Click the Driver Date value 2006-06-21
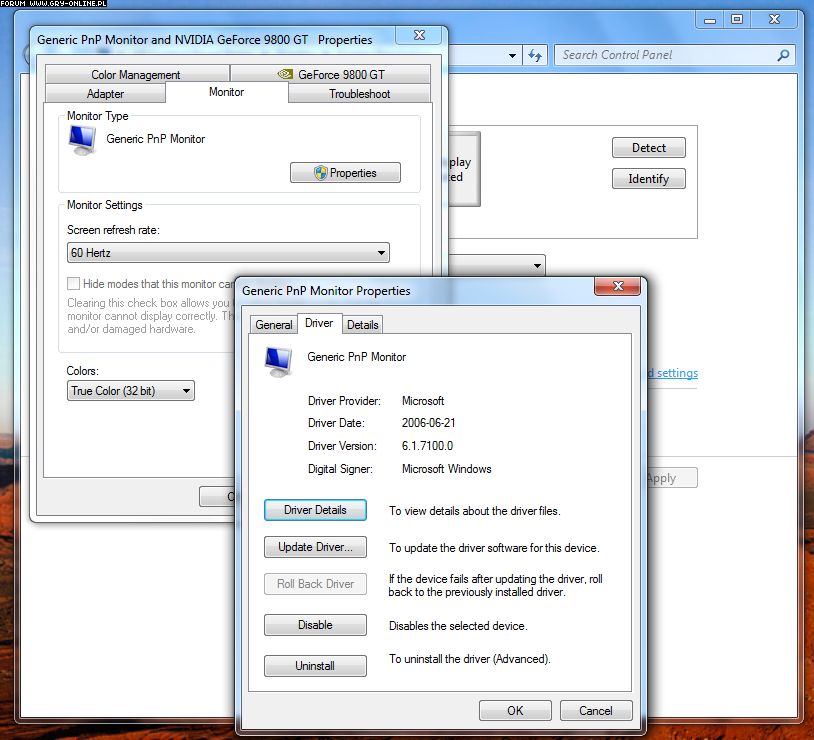This screenshot has width=814, height=740. [428, 423]
